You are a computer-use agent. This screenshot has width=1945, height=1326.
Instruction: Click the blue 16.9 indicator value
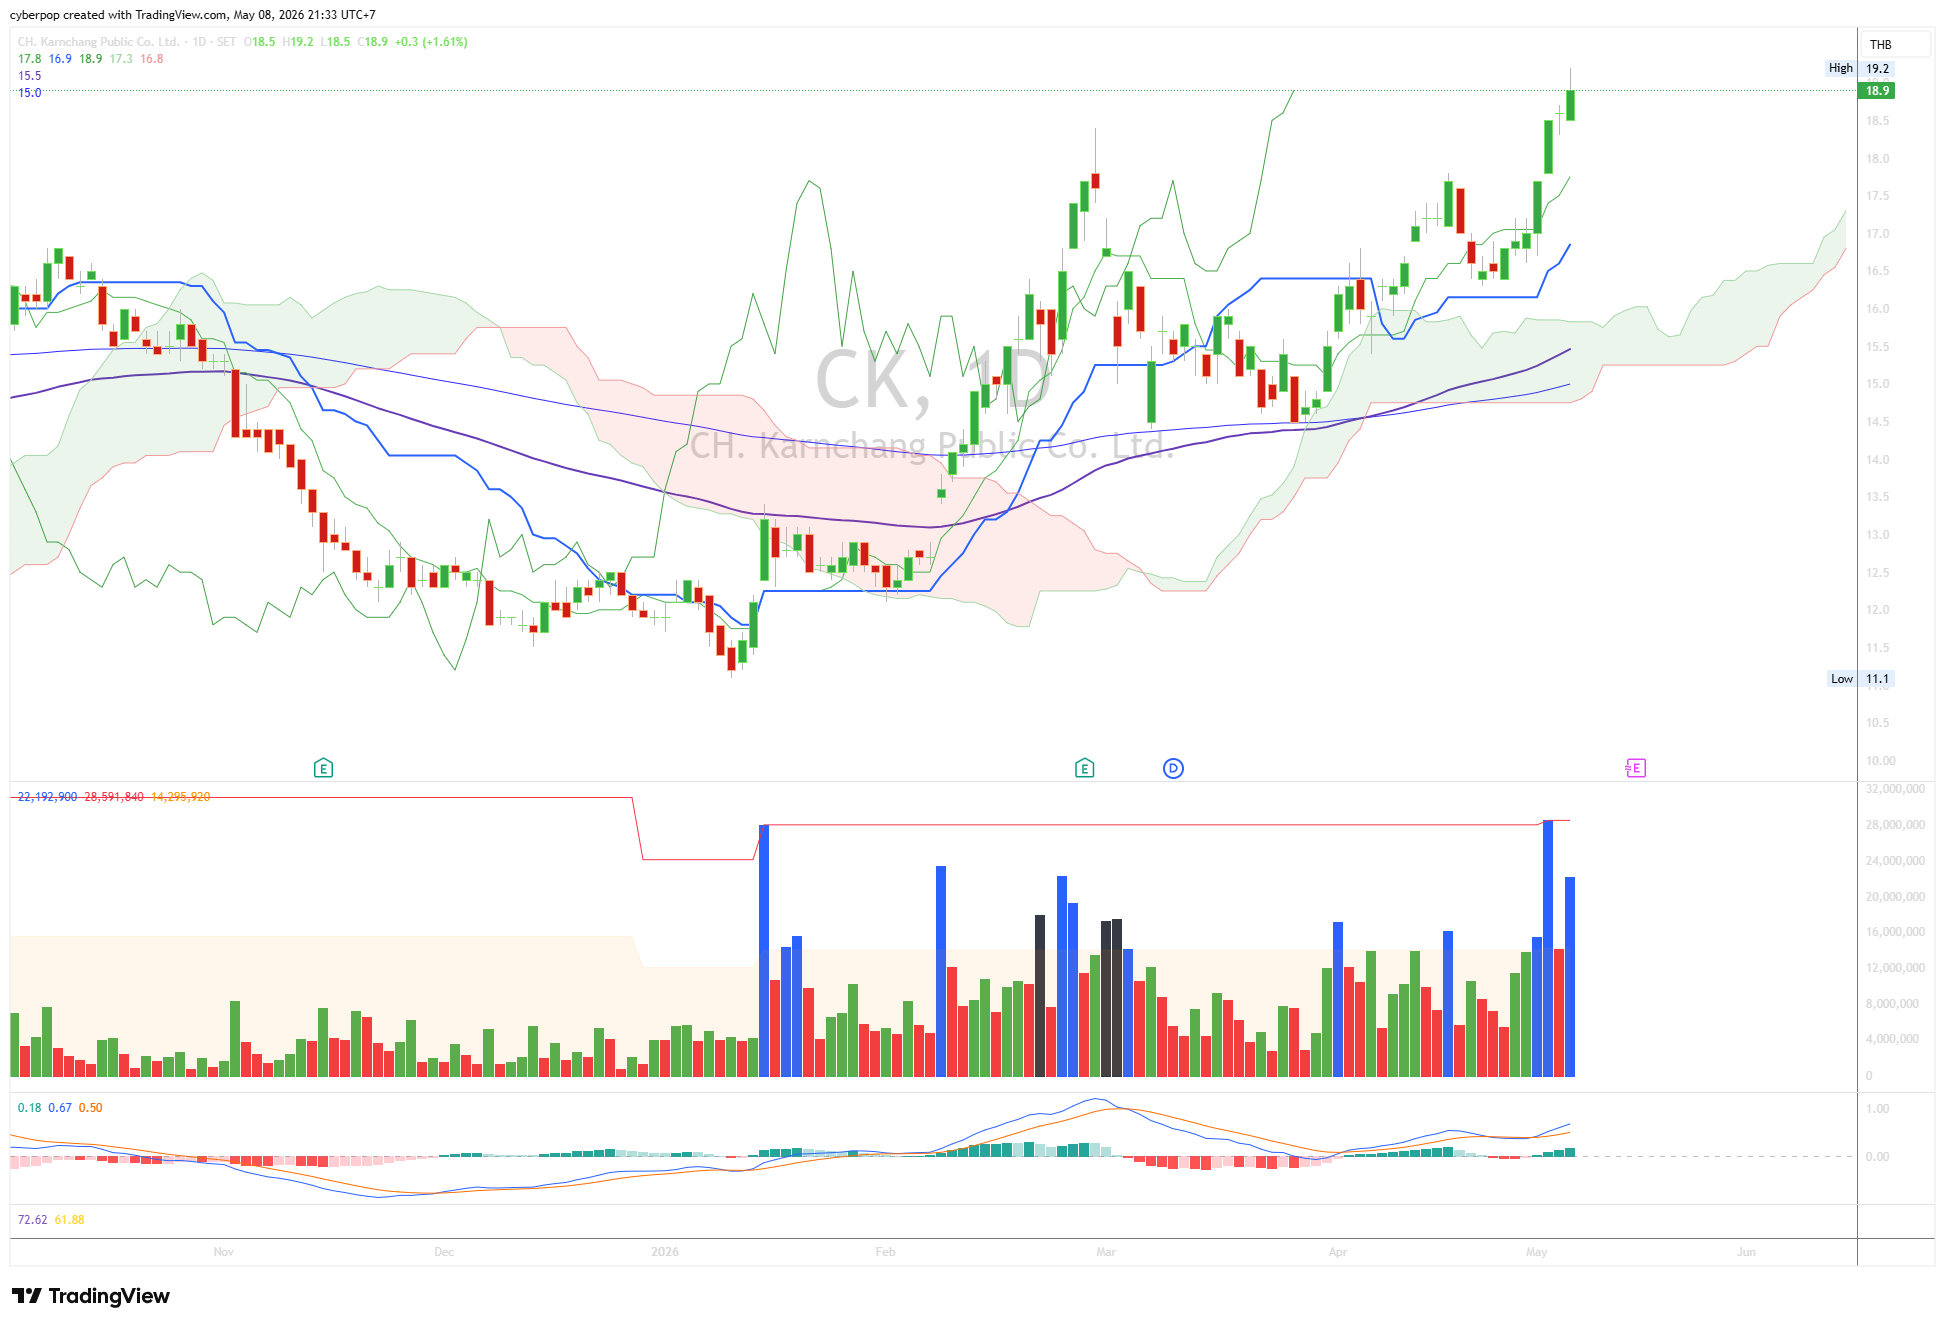(x=60, y=59)
